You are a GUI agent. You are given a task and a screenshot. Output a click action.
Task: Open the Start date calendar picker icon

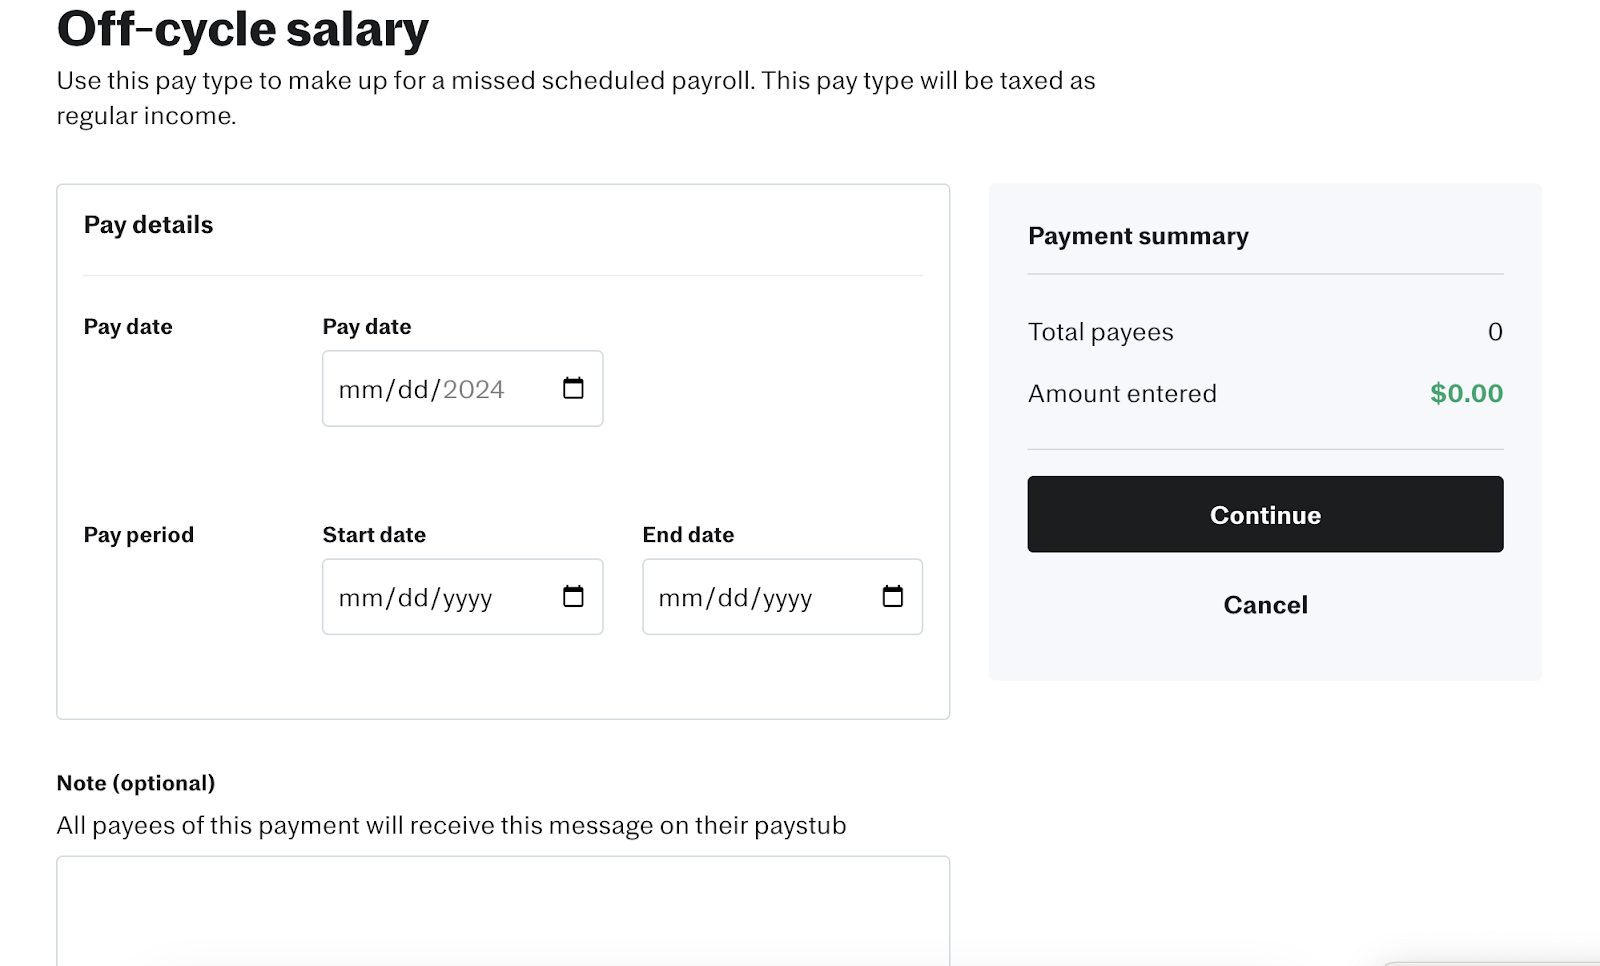573,596
